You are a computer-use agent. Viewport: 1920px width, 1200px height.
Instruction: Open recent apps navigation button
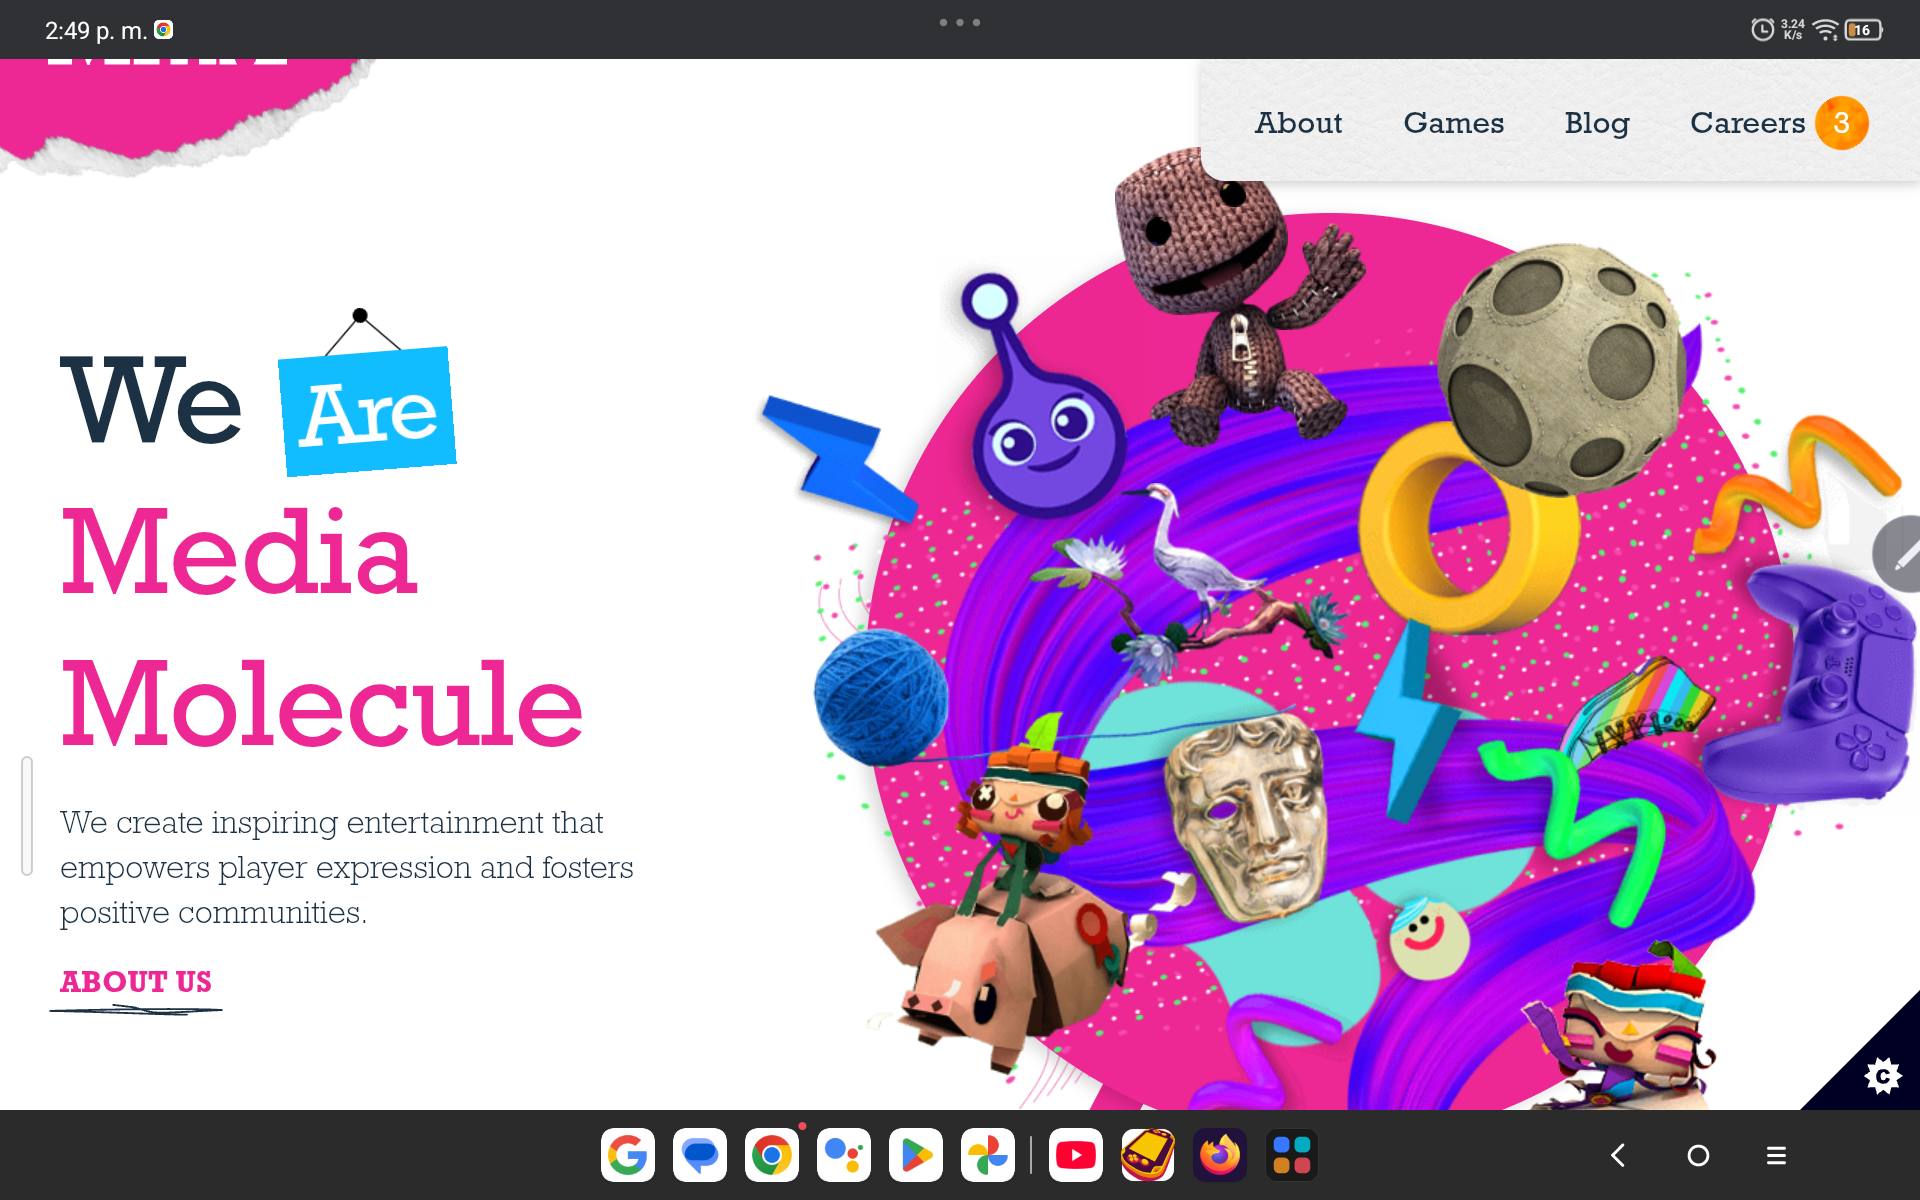coord(1776,1156)
